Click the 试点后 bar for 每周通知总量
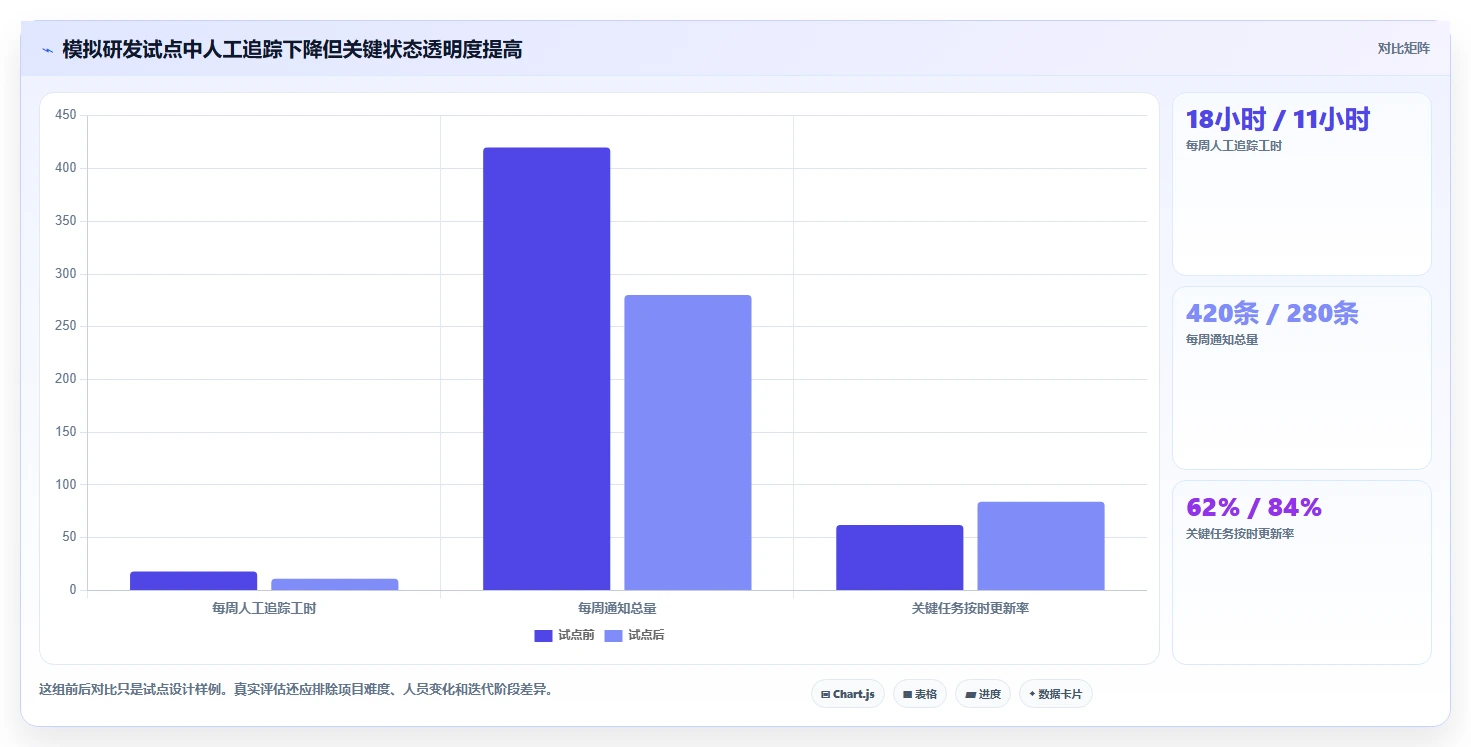1471x747 pixels. tap(688, 443)
